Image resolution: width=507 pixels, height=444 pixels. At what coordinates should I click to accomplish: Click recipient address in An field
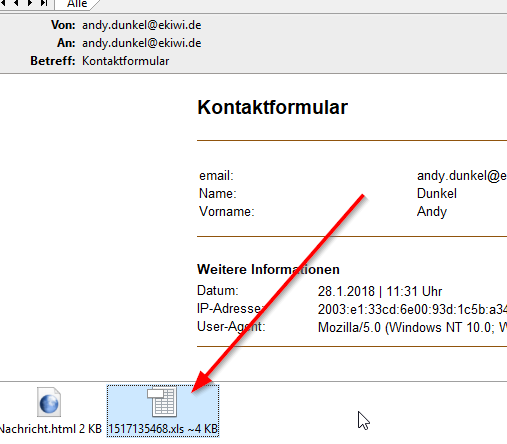coord(142,43)
